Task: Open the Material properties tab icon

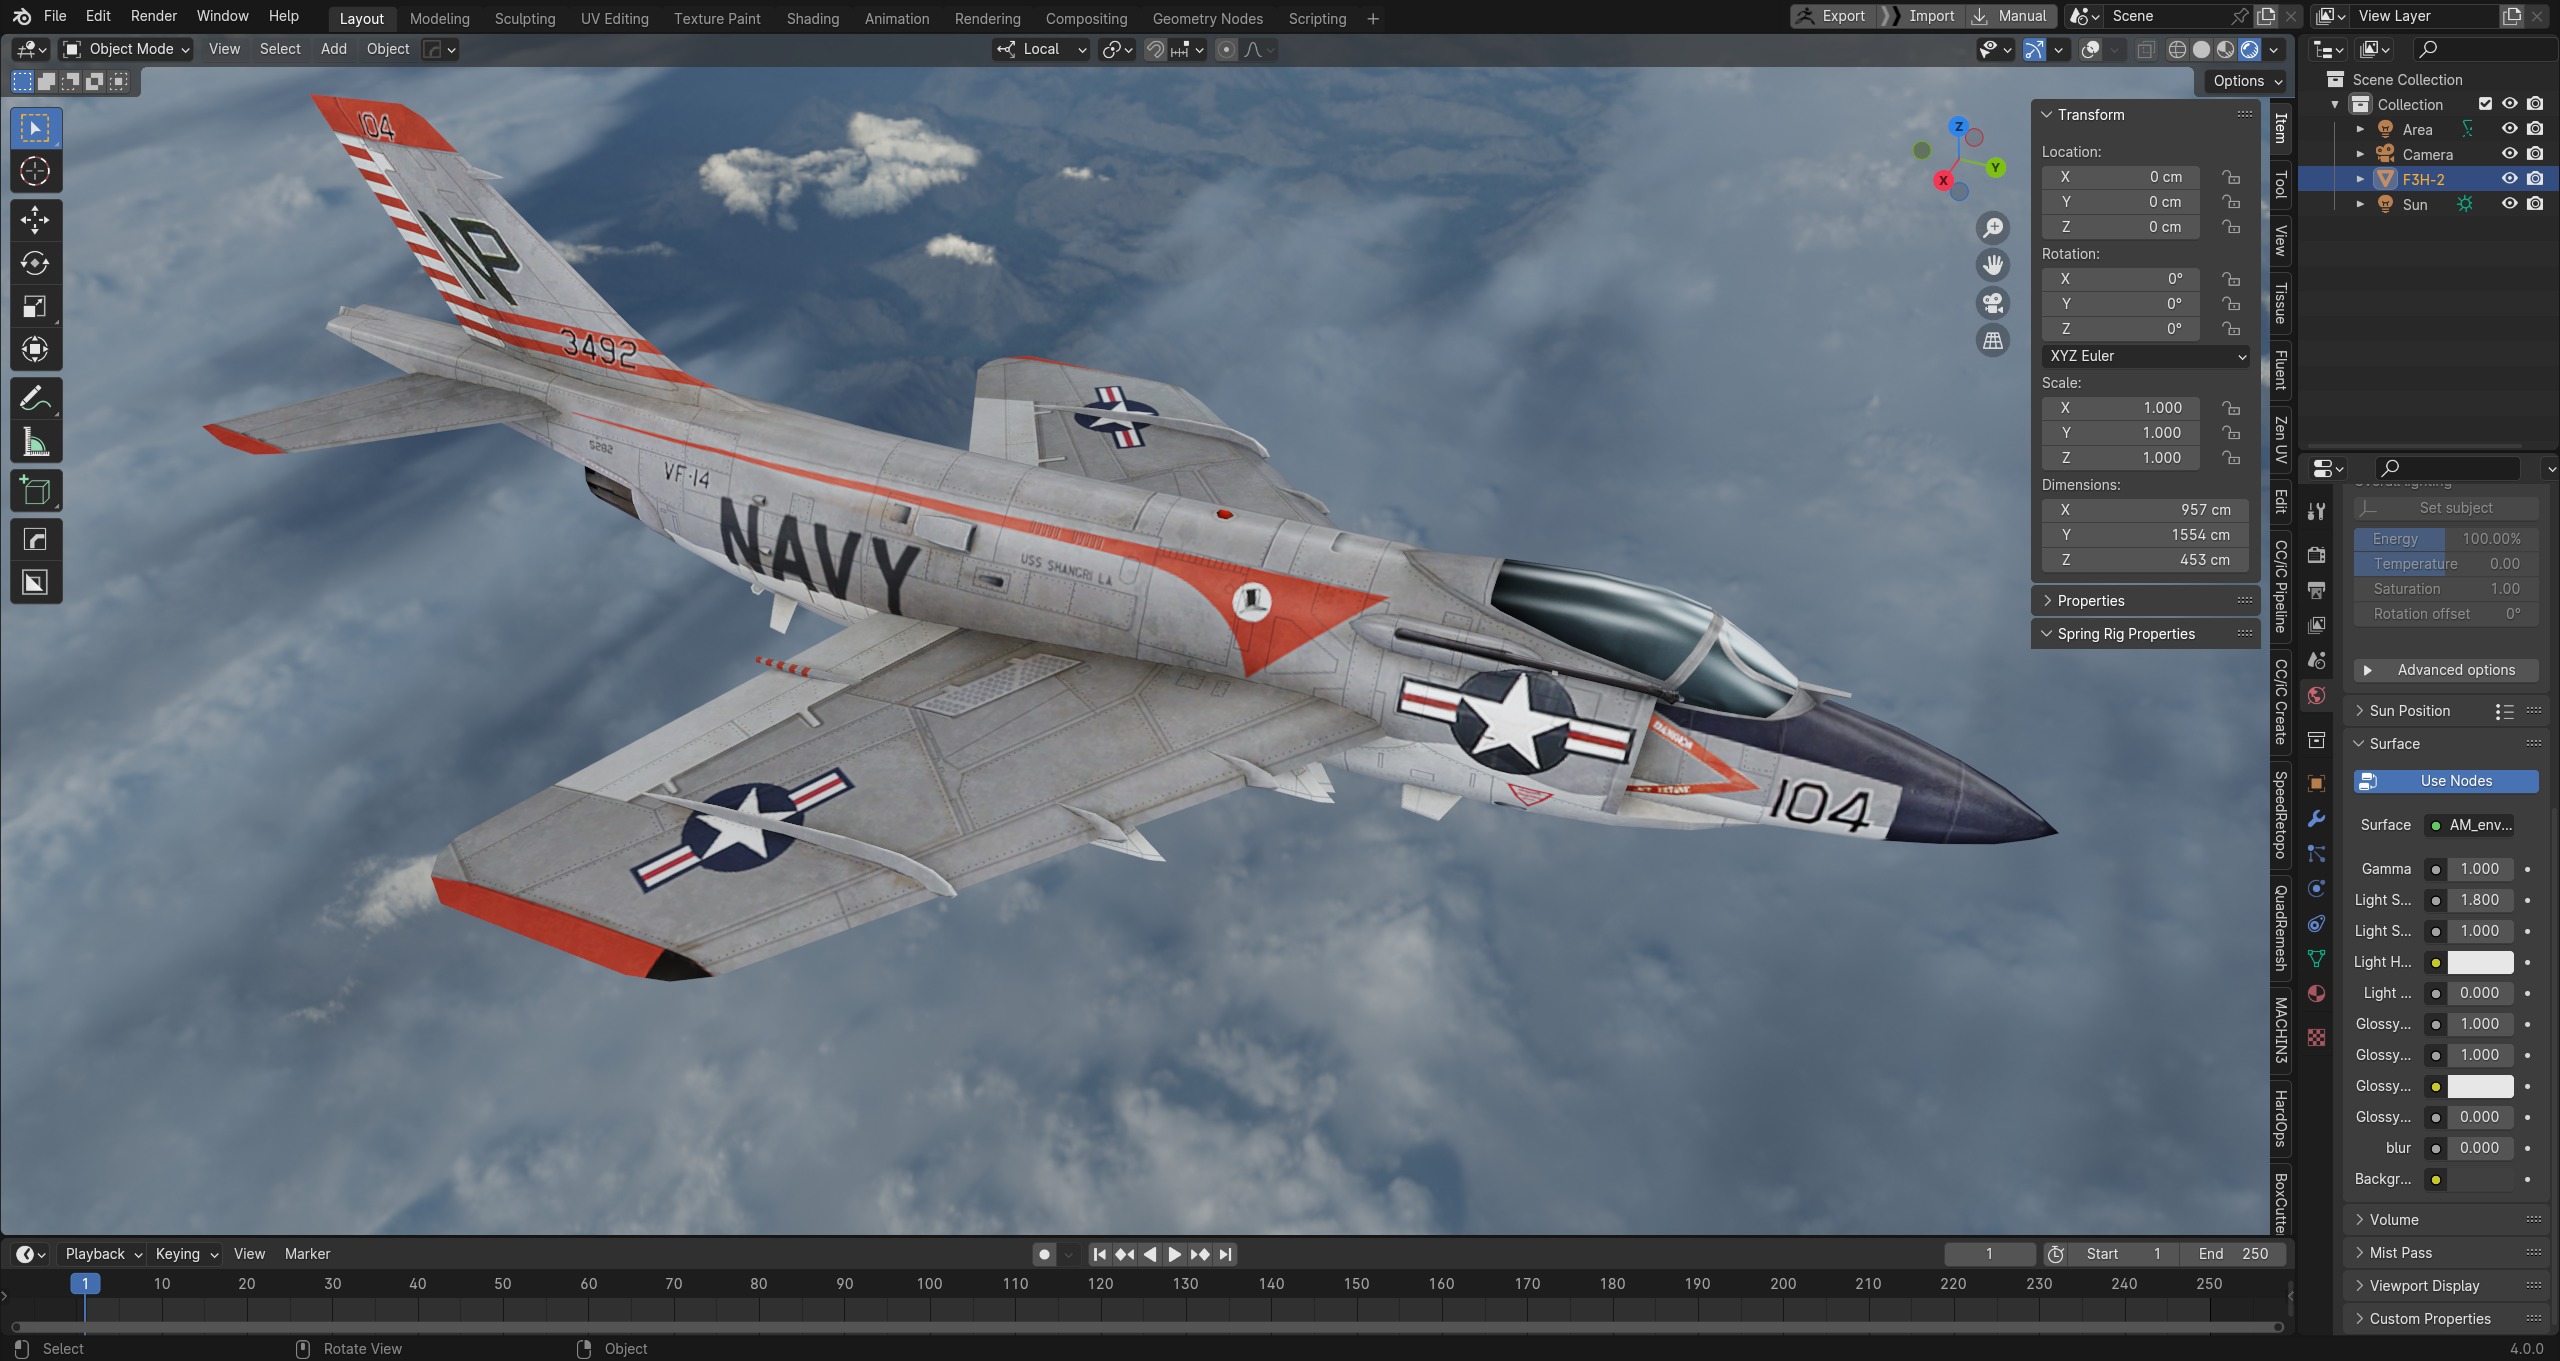Action: click(2316, 994)
